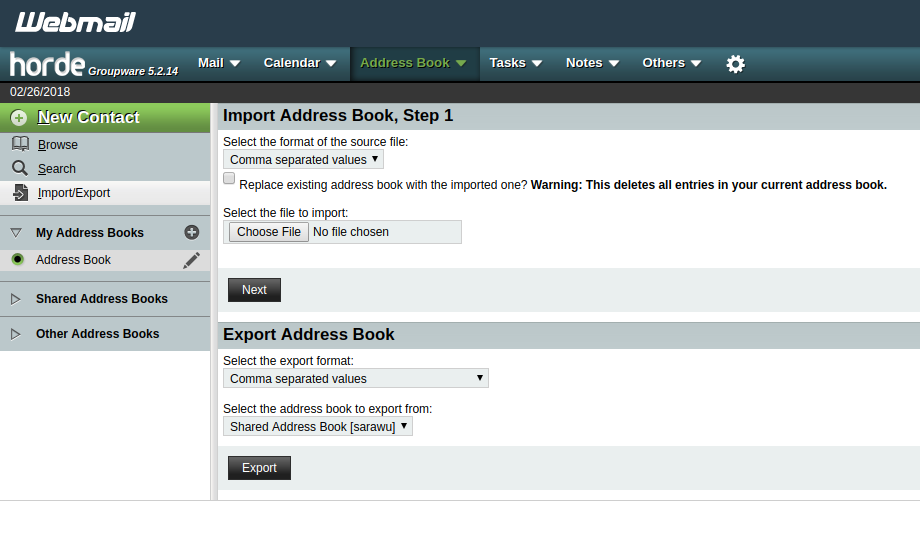Image resolution: width=920 pixels, height=544 pixels.
Task: Click the green New Contact plus icon
Action: 19,117
